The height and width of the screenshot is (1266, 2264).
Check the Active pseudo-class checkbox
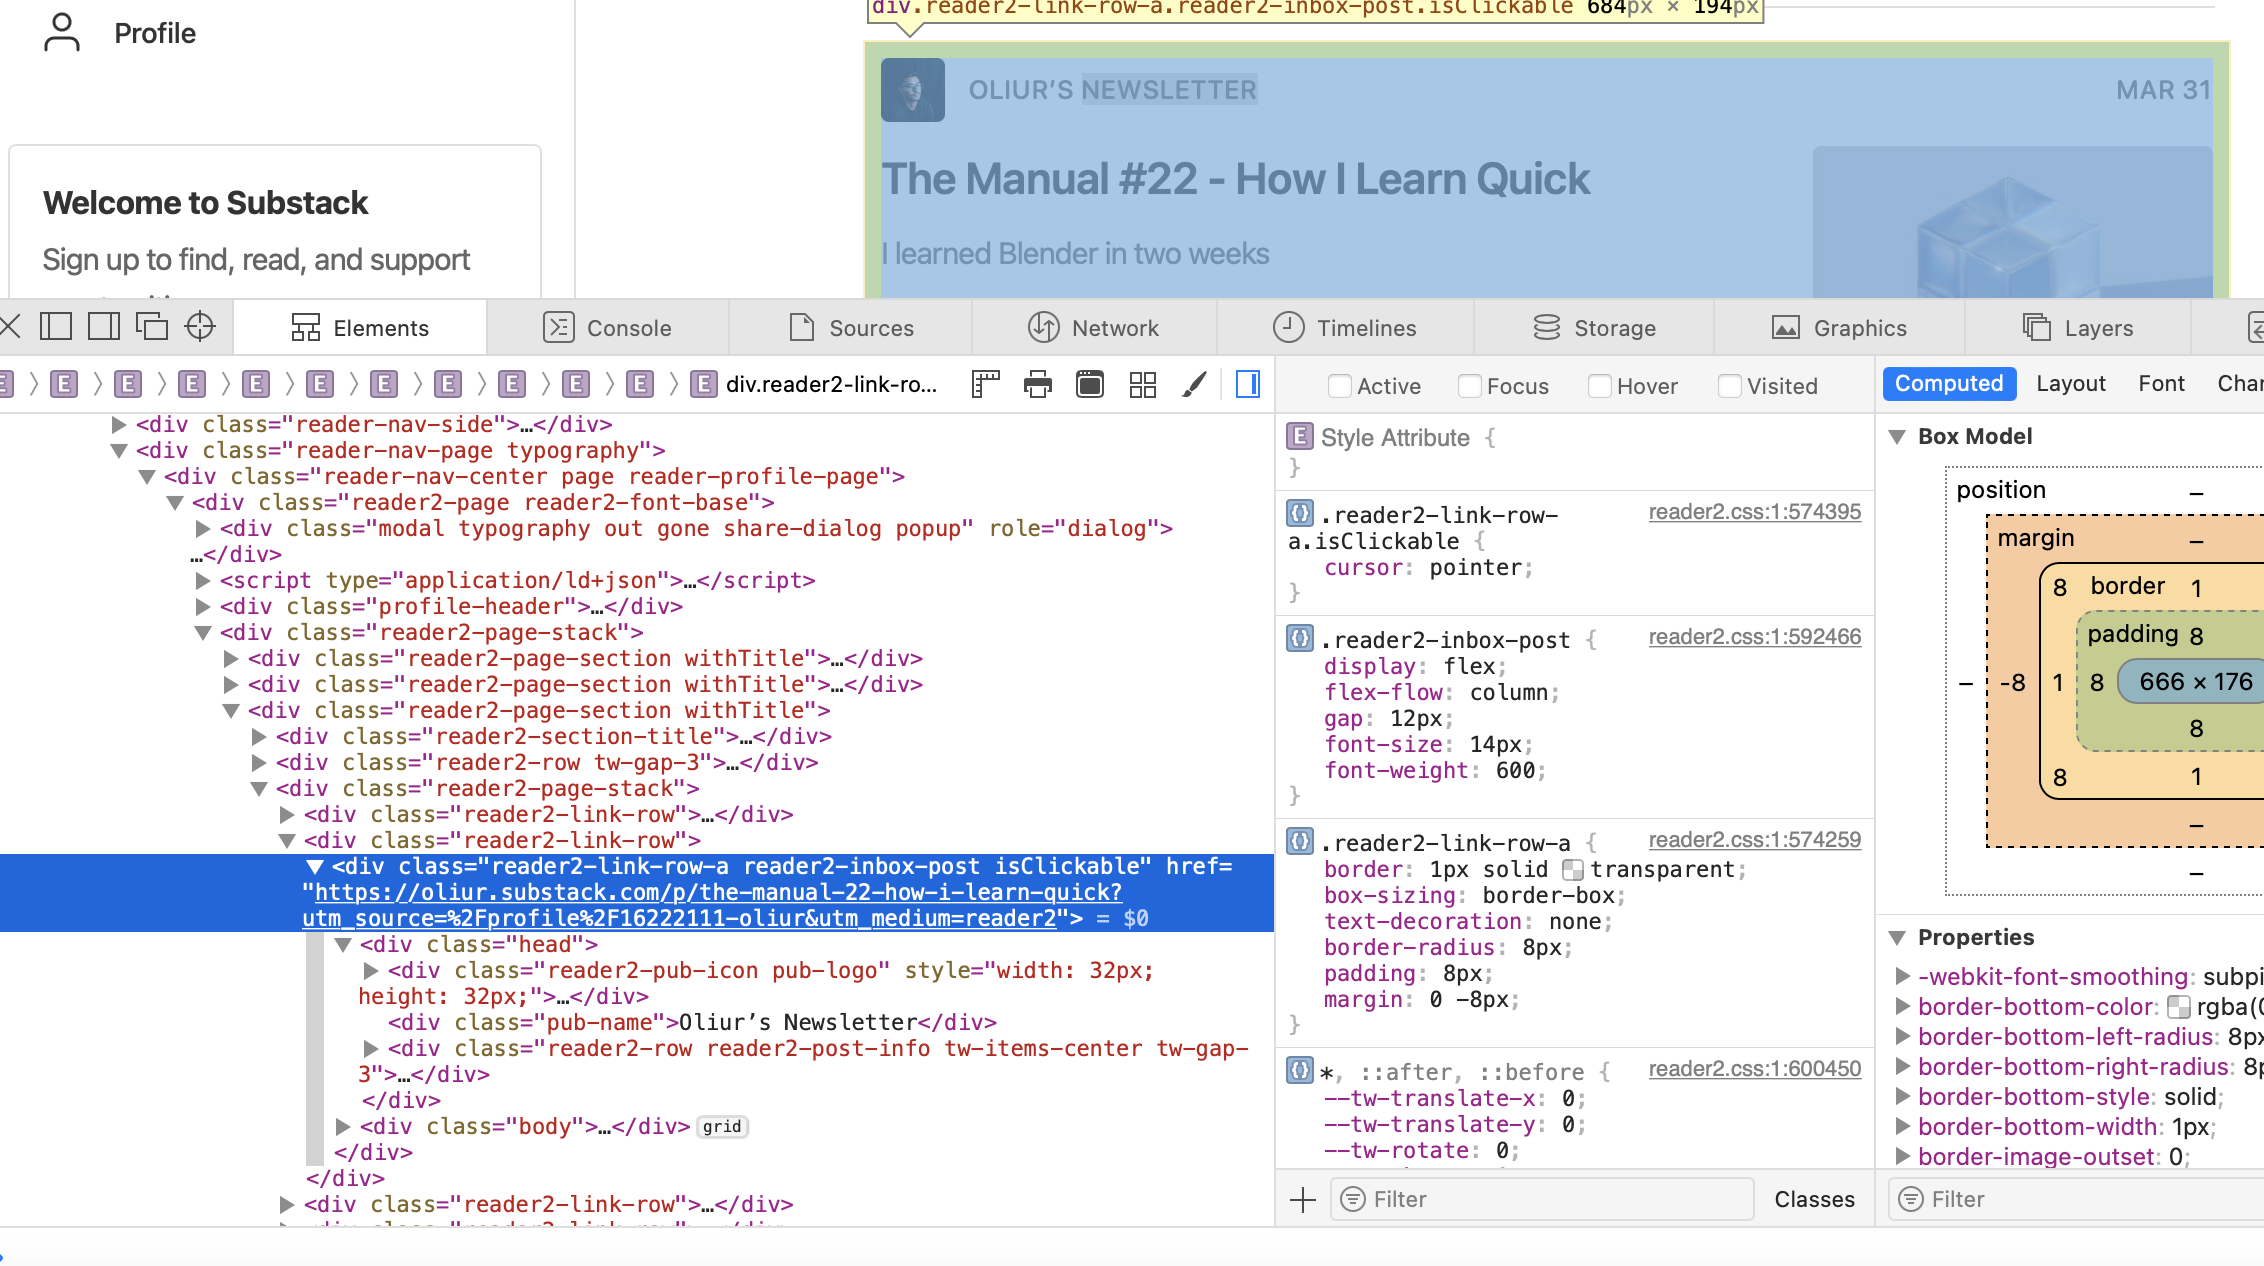1340,386
